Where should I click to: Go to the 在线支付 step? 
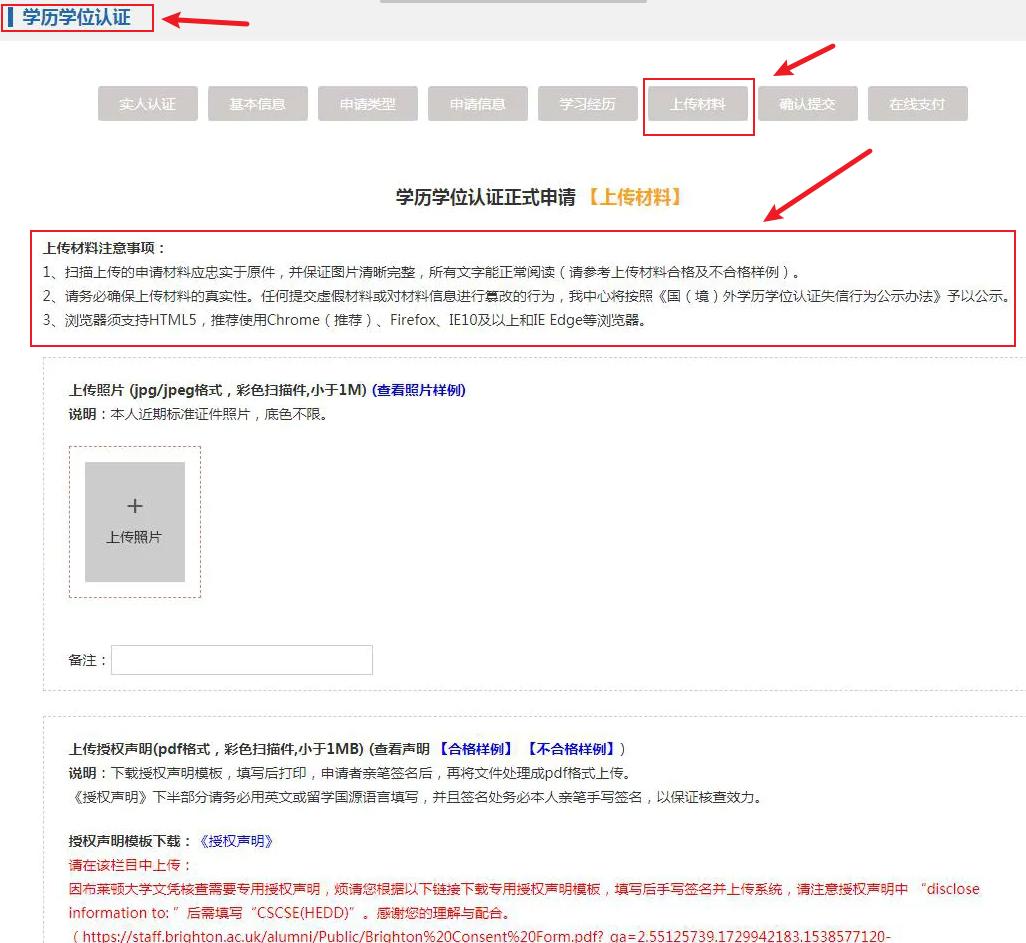coord(917,103)
